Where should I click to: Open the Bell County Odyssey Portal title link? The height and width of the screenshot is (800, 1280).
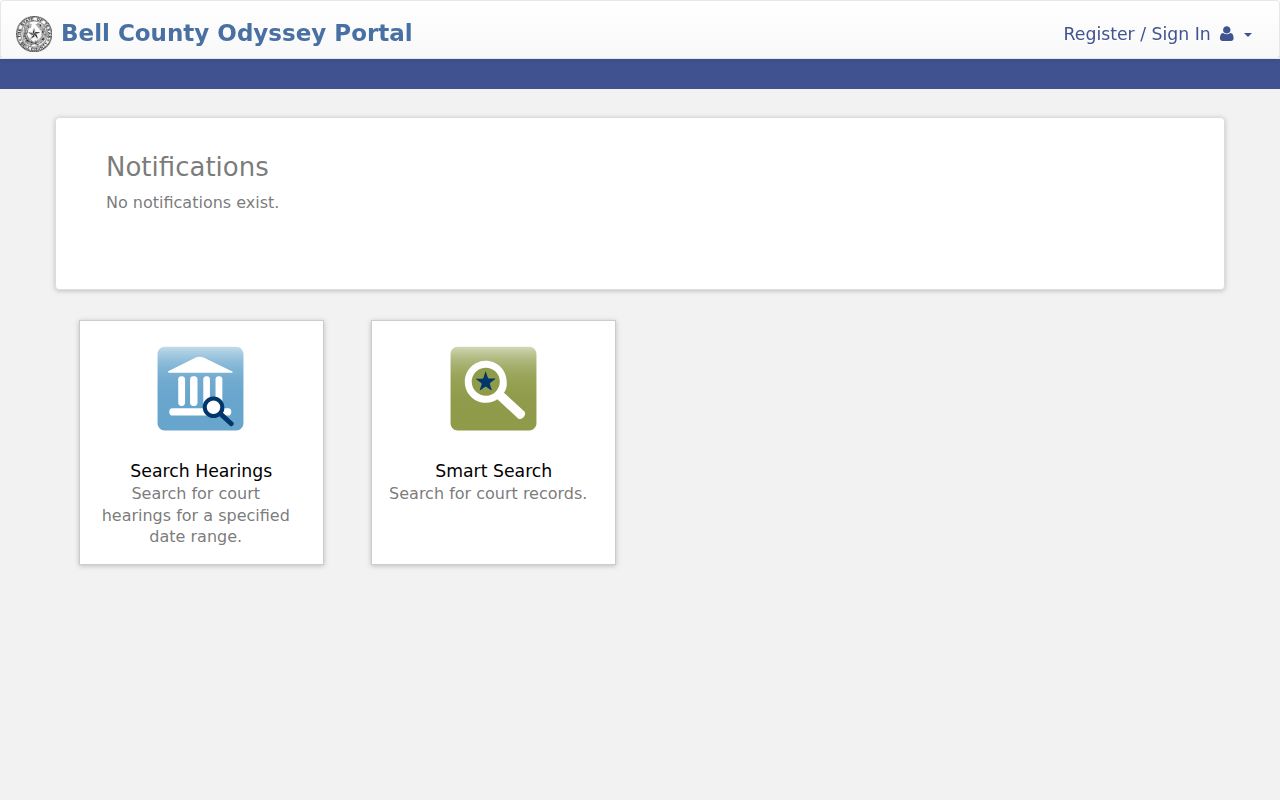(x=236, y=33)
